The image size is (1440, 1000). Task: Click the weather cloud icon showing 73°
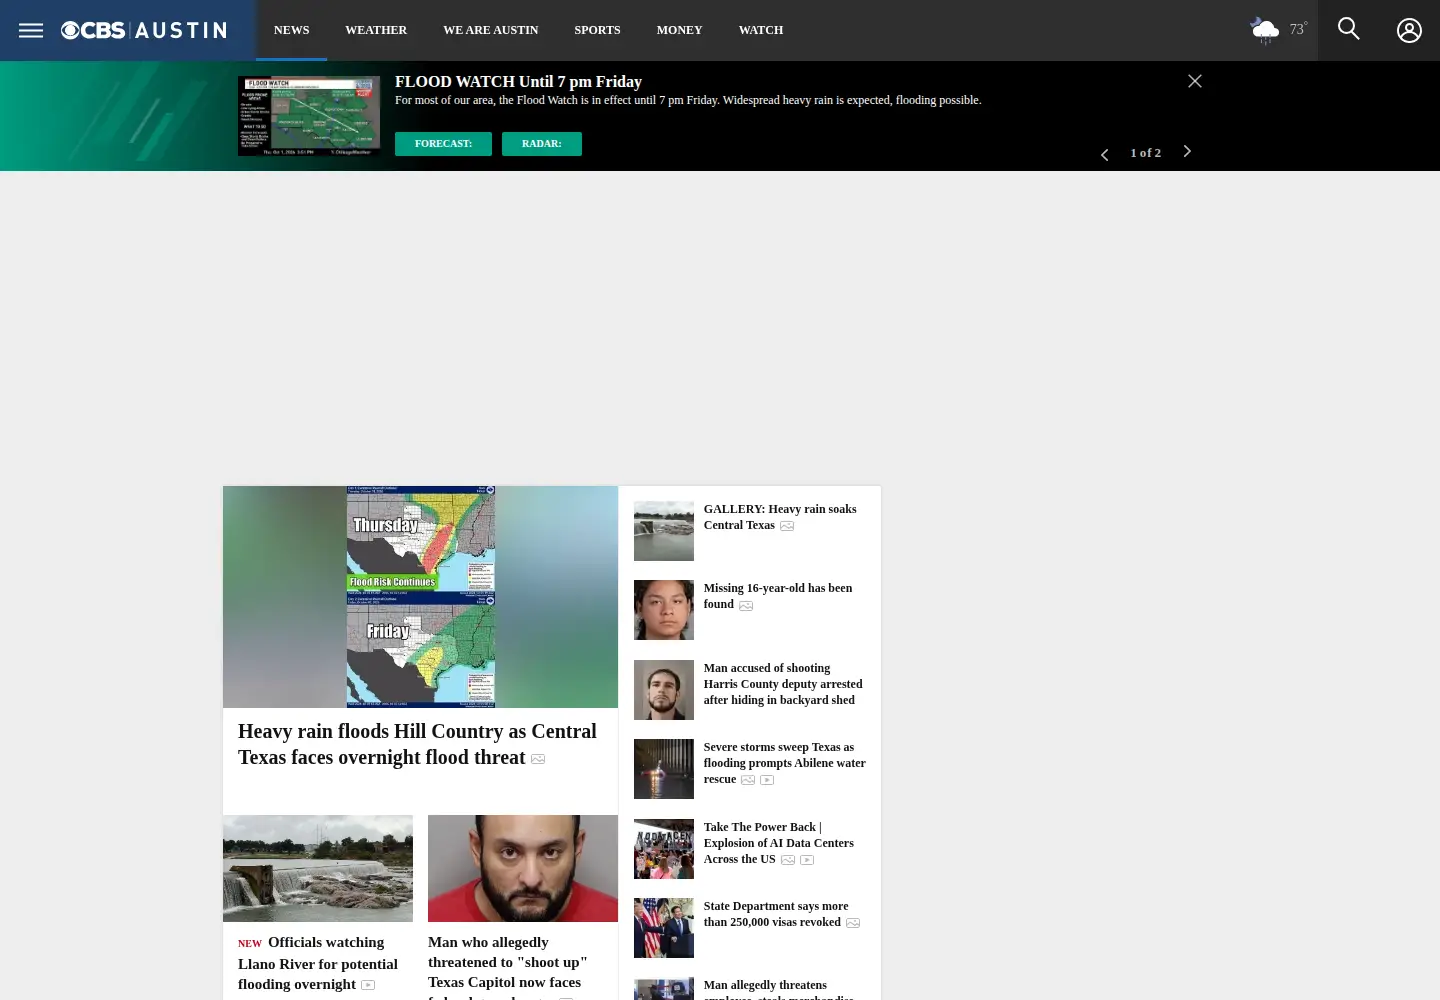pos(1265,30)
